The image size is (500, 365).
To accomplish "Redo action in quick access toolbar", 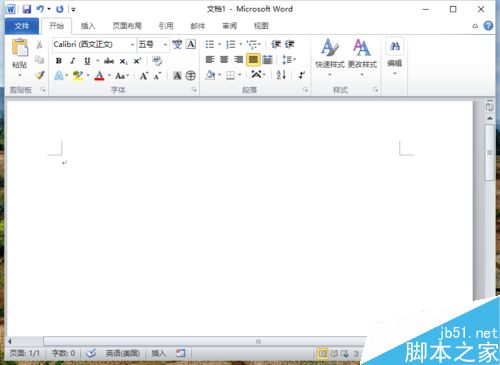I will pyautogui.click(x=60, y=9).
